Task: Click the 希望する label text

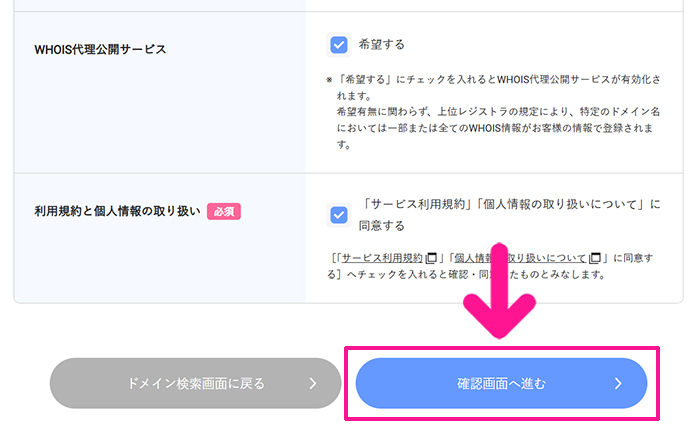Action: click(x=382, y=45)
